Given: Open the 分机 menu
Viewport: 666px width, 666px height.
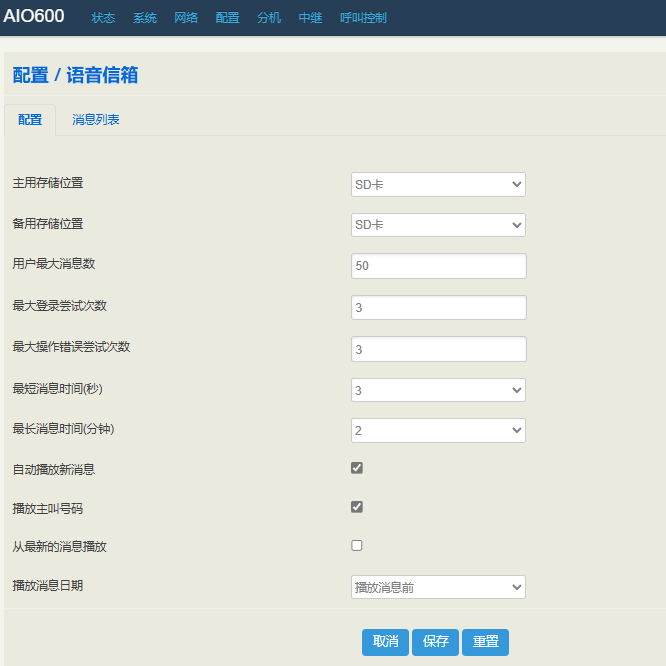Looking at the screenshot, I should [269, 18].
